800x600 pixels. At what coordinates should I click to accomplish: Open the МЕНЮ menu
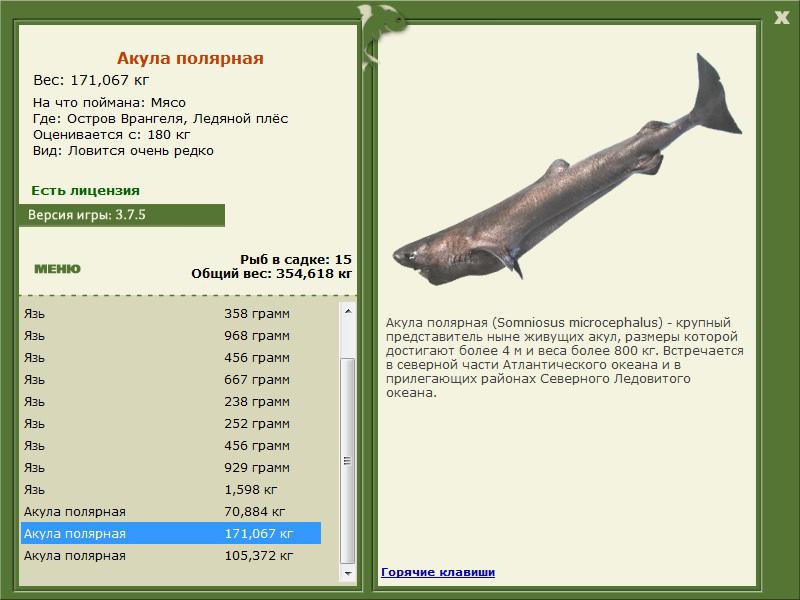pos(57,269)
